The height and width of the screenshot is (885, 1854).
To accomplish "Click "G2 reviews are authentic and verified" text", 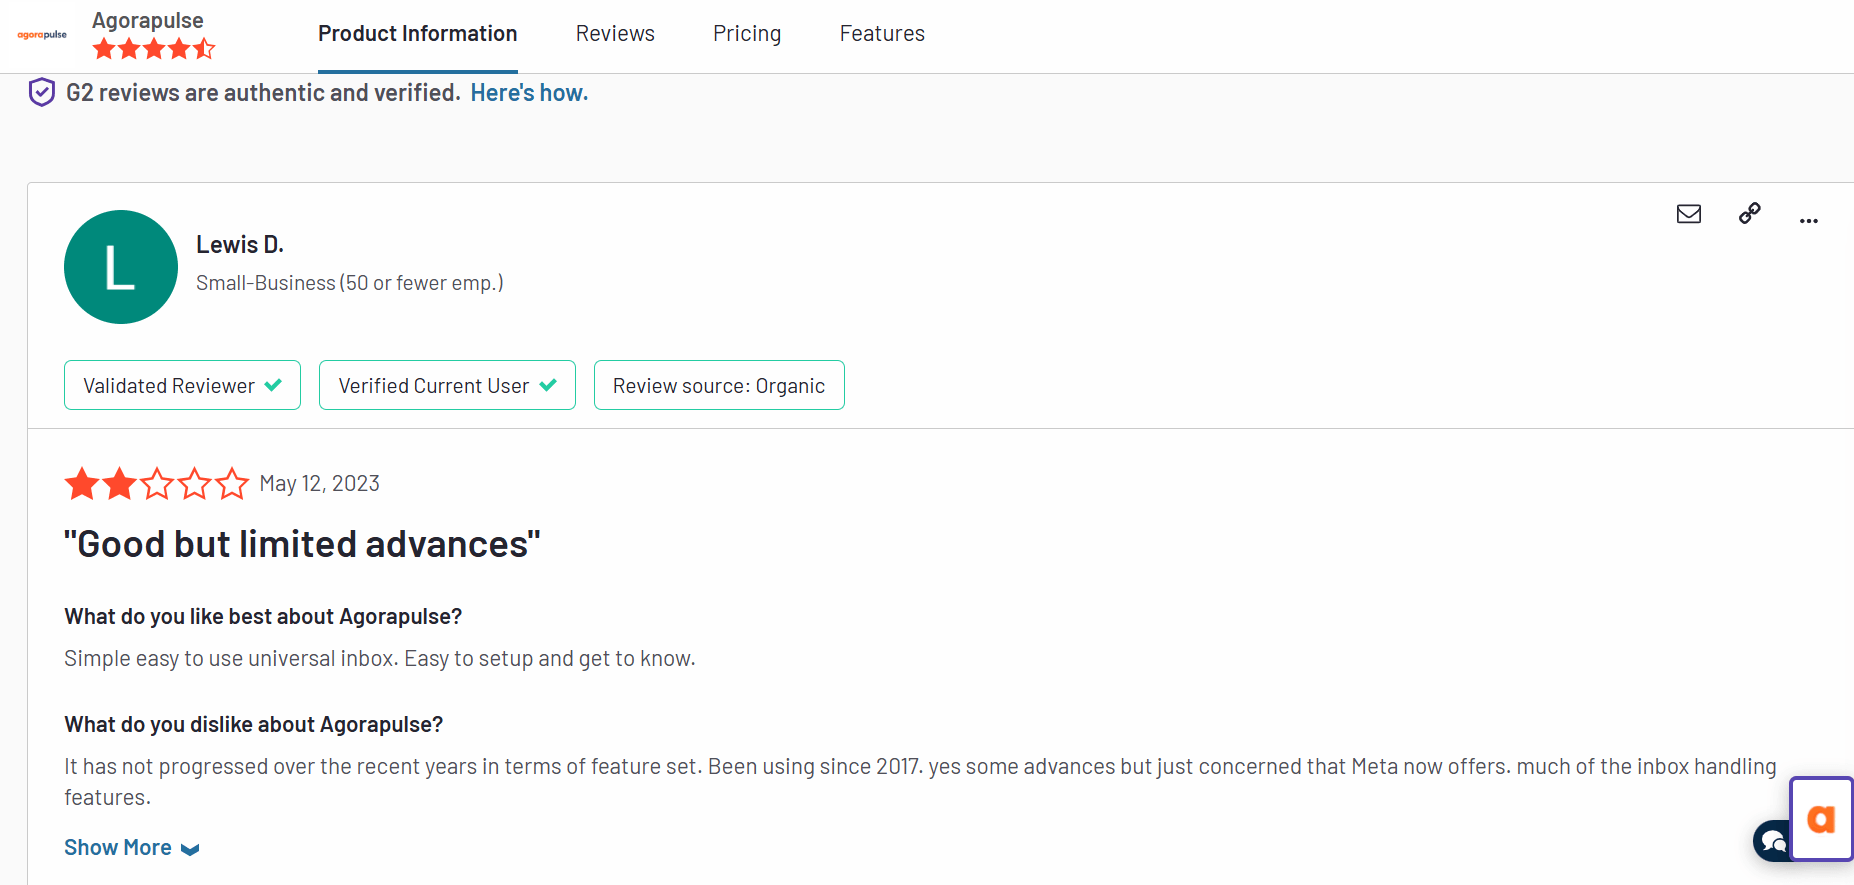I will pyautogui.click(x=263, y=93).
